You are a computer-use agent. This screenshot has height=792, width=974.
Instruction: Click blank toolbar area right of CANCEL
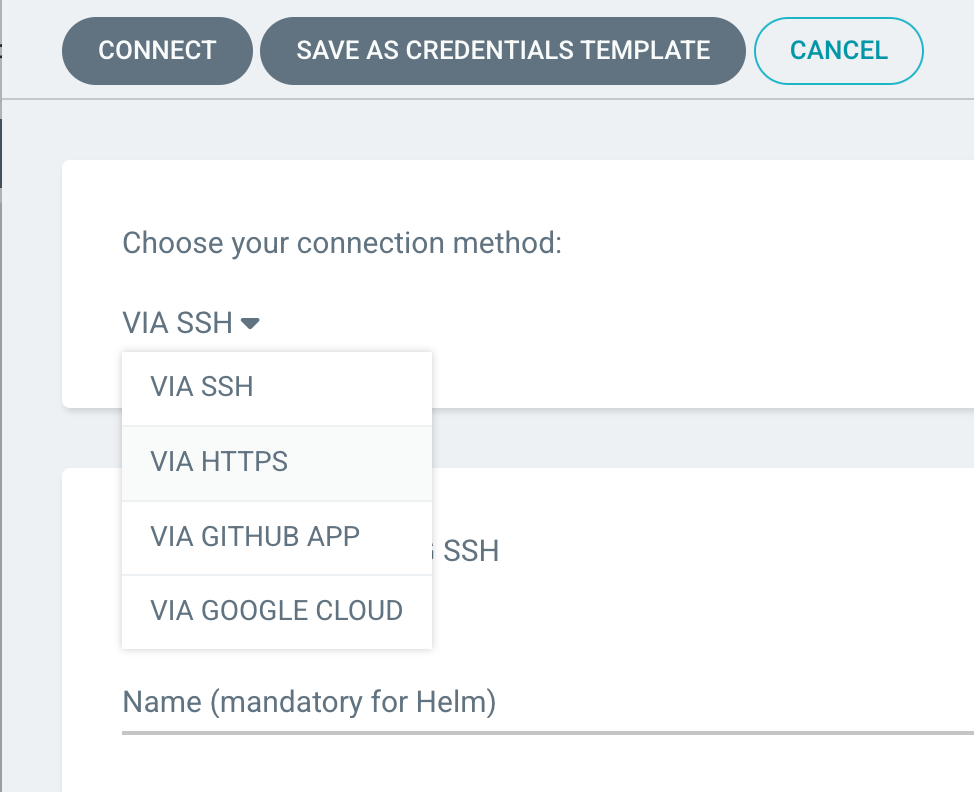(950, 50)
